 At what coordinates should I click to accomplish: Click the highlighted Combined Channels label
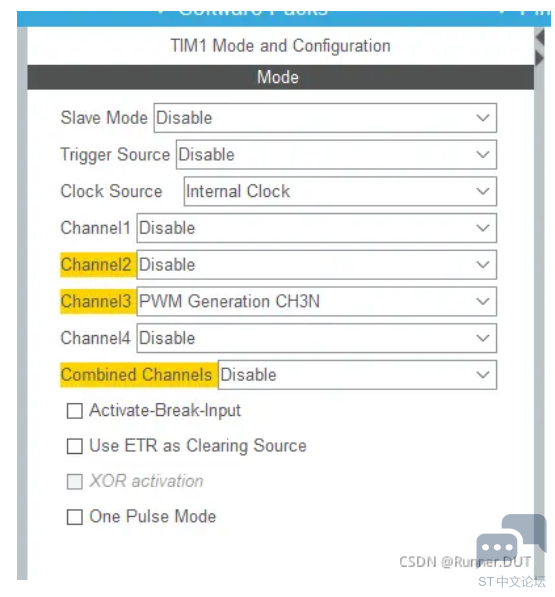tap(136, 375)
